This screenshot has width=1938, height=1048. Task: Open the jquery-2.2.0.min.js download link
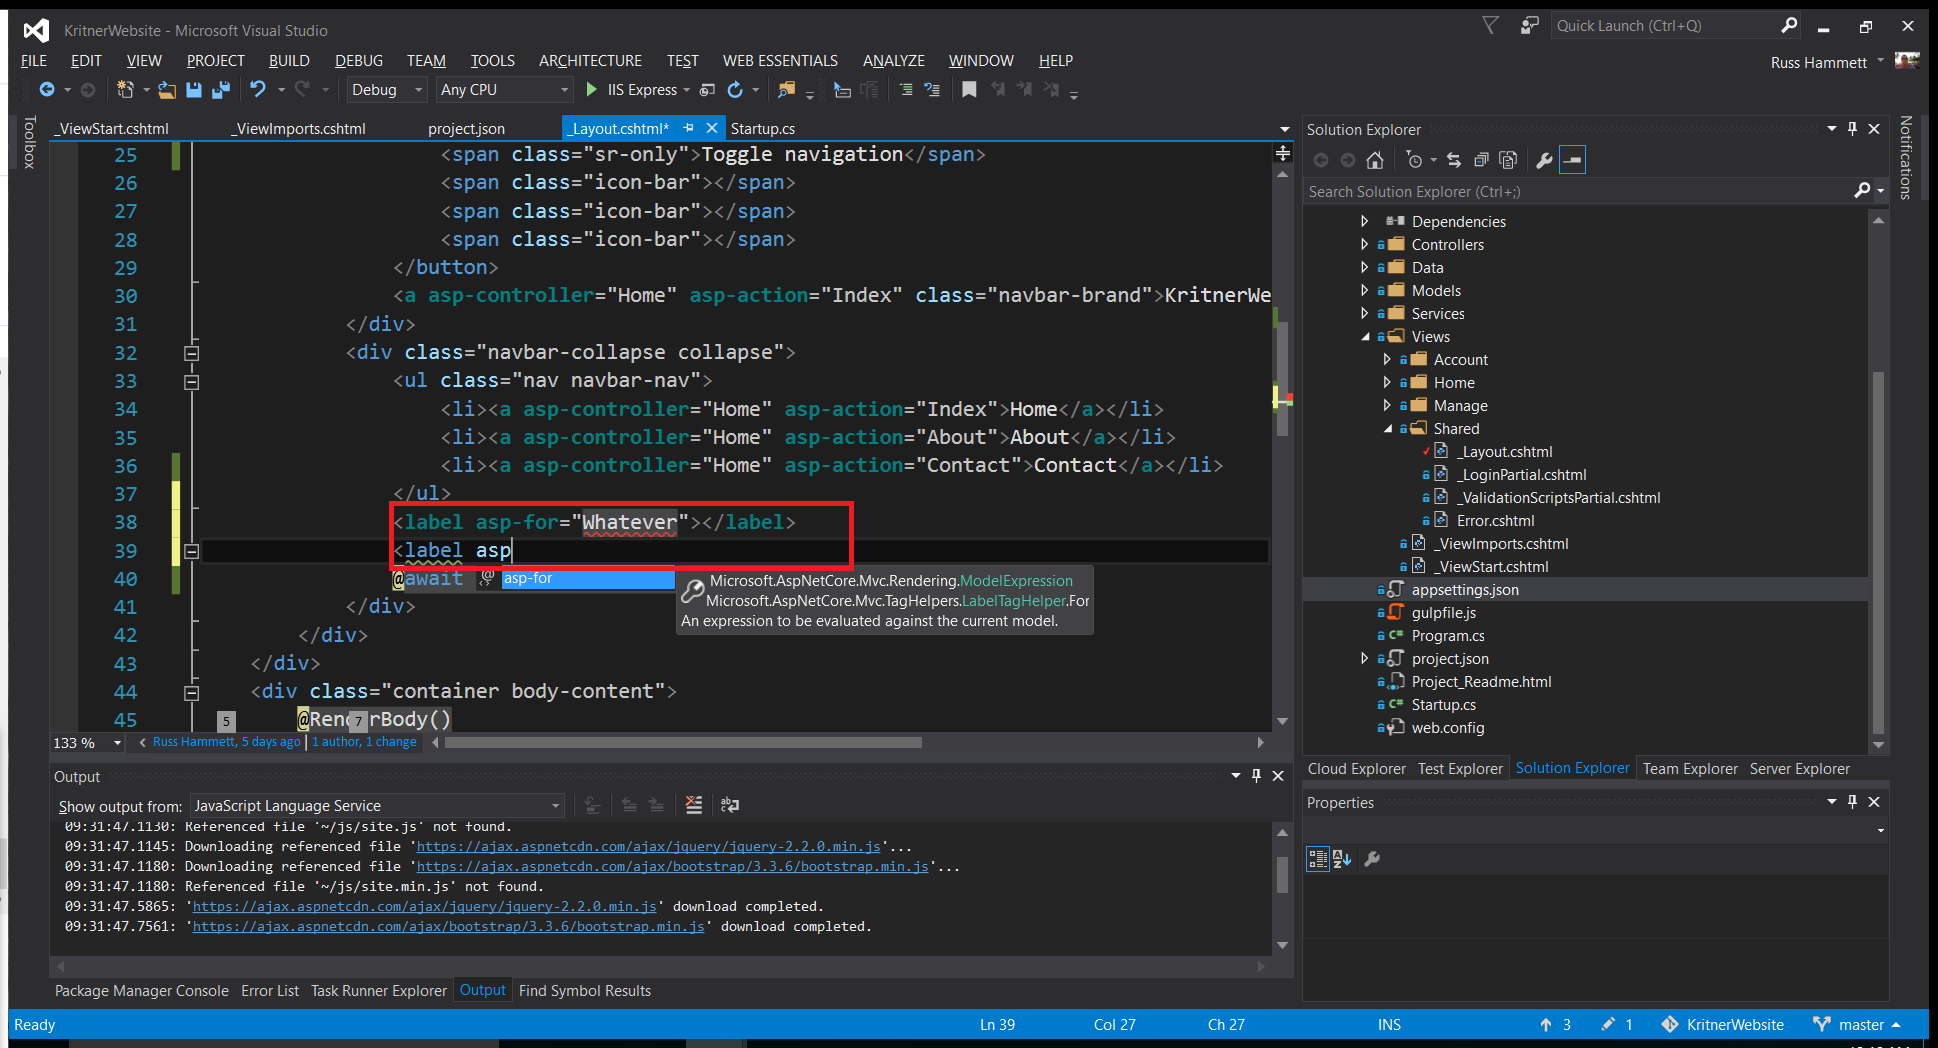pyautogui.click(x=648, y=847)
